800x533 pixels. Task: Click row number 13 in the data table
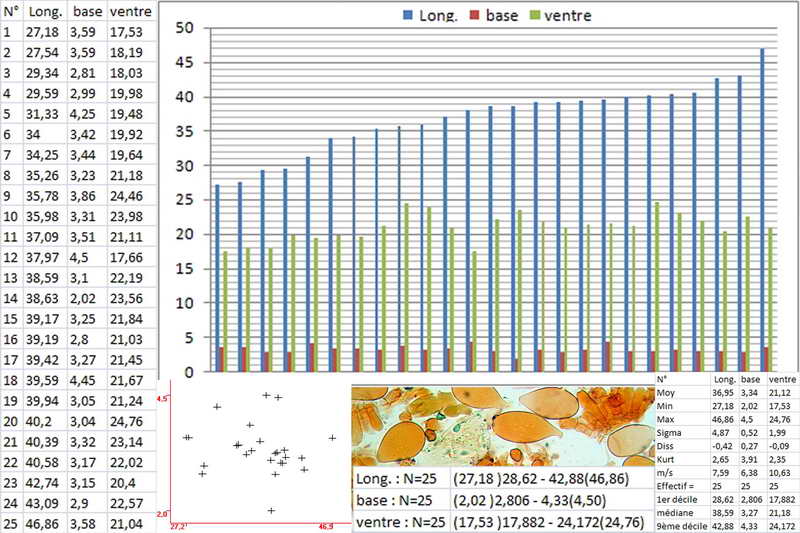(10, 278)
